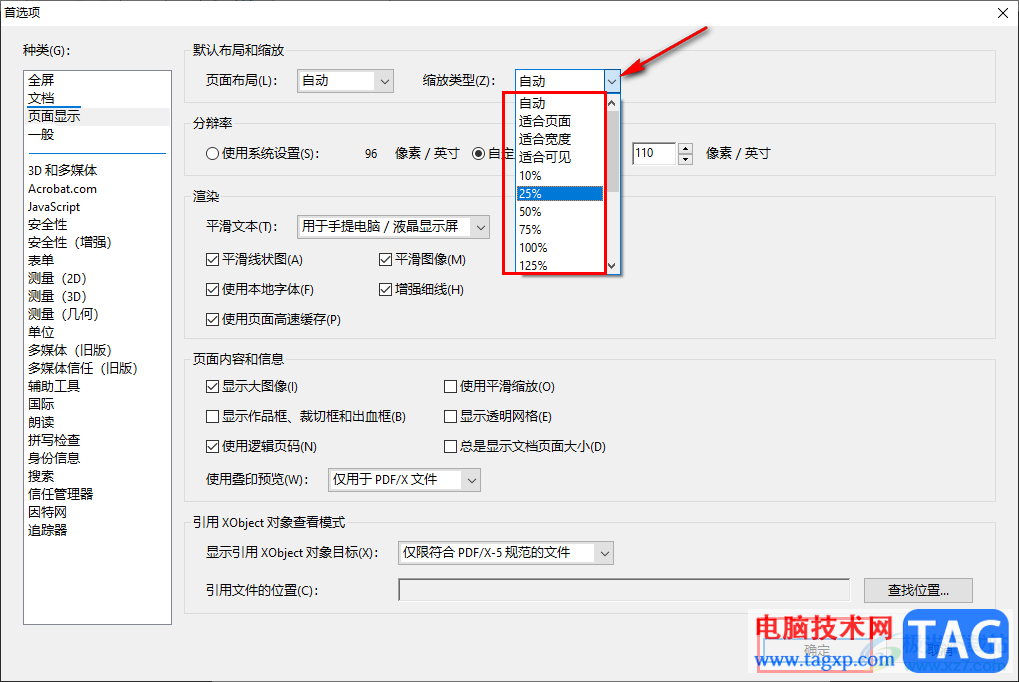Toggle 使用页面高速缓存 checkbox

[213, 319]
